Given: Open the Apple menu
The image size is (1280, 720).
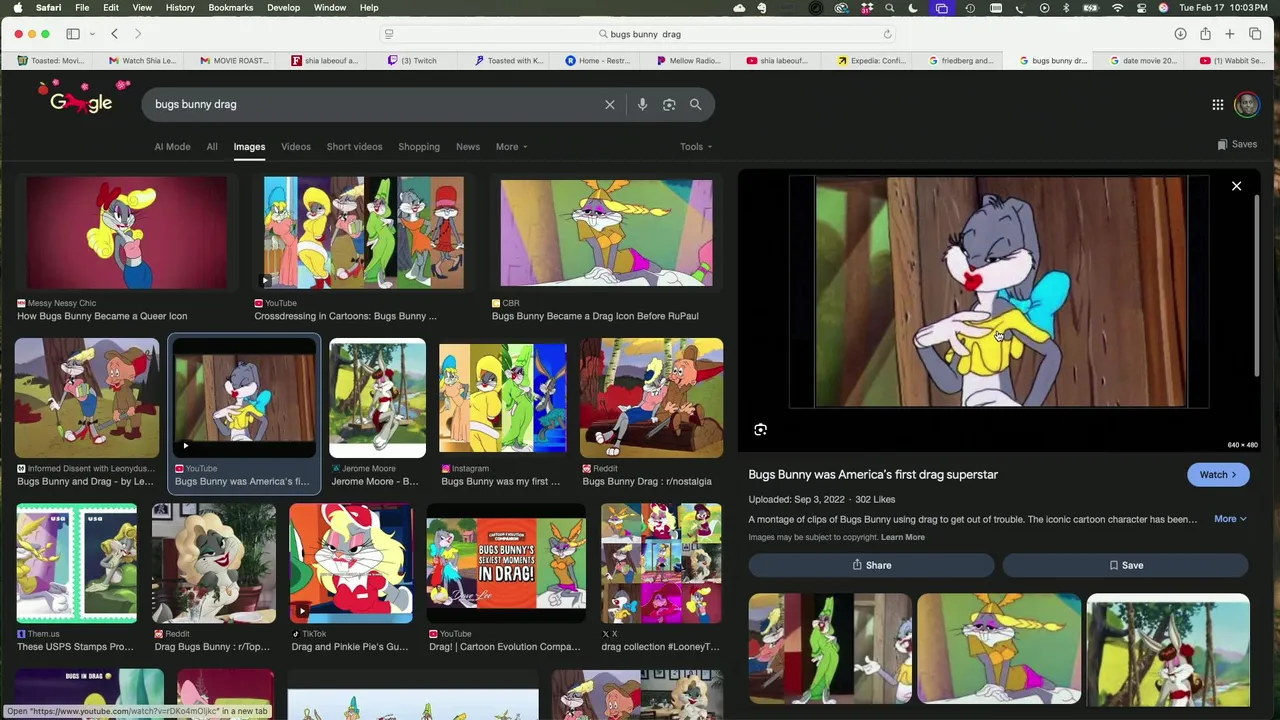Looking at the screenshot, I should pyautogui.click(x=17, y=8).
